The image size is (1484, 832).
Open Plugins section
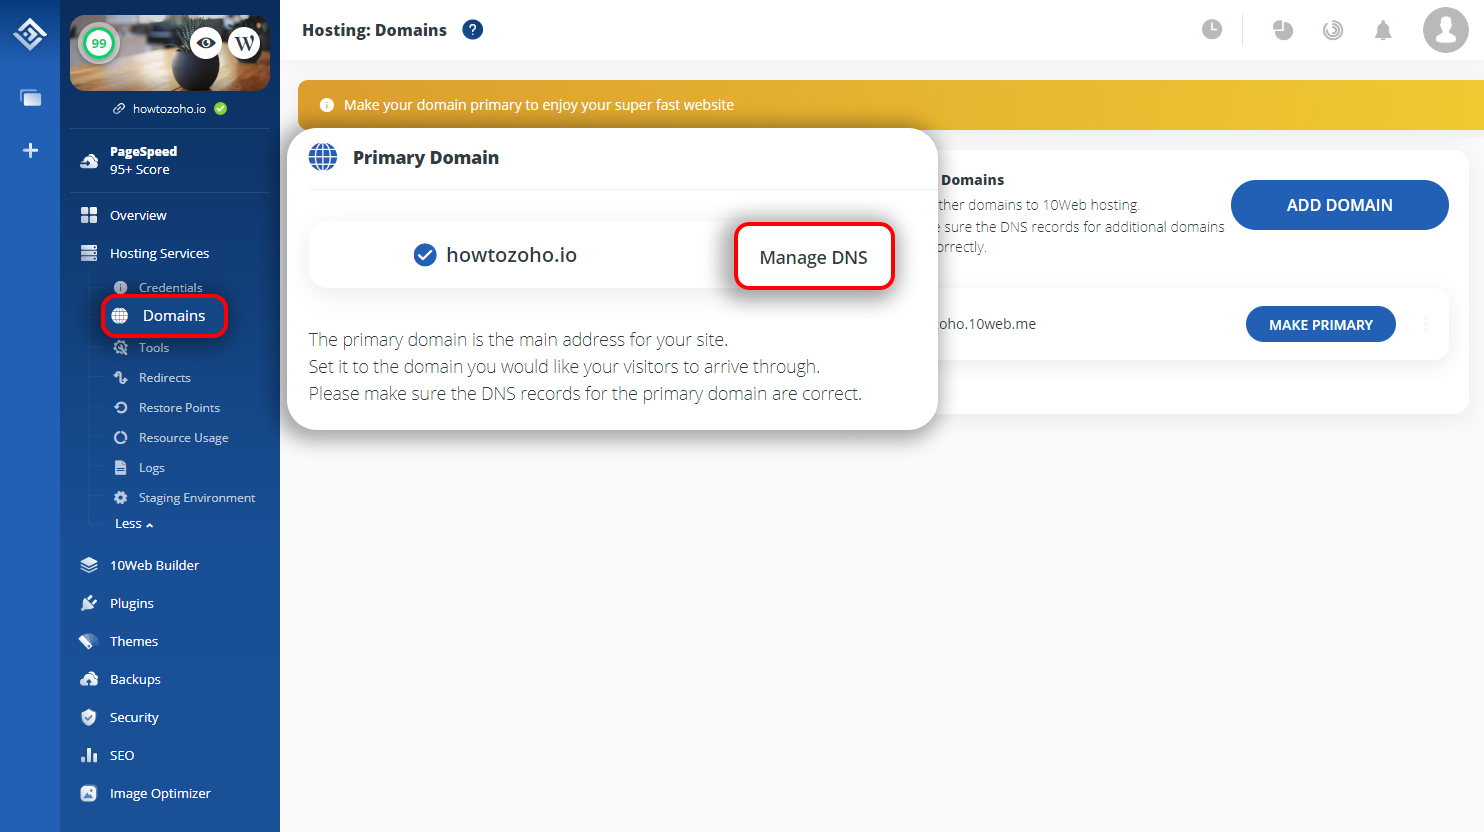131,603
